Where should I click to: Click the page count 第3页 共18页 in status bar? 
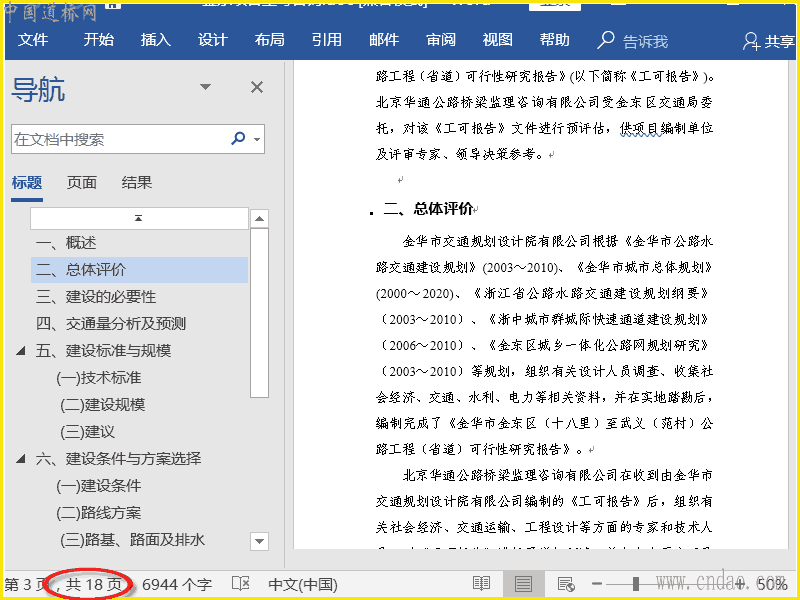64,585
